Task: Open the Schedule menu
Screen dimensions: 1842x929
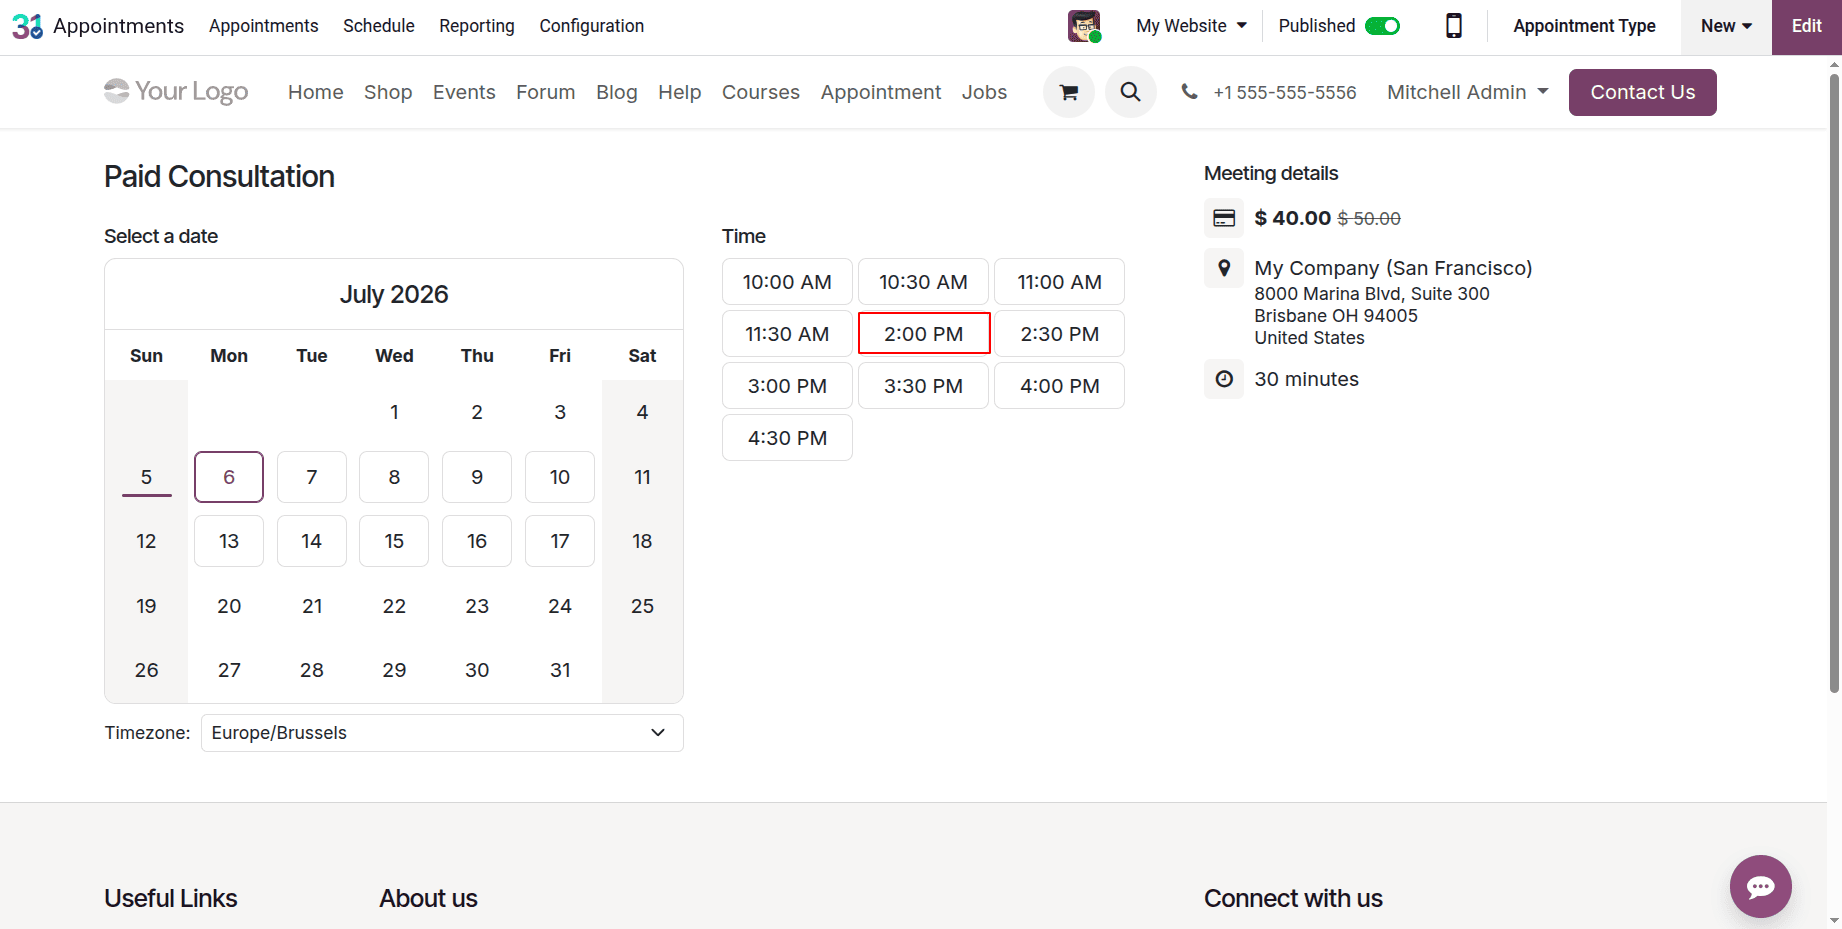Action: tap(379, 26)
